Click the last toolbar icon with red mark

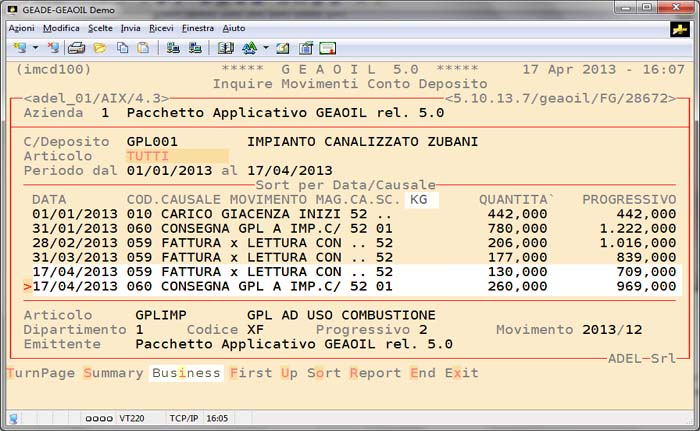pos(326,47)
